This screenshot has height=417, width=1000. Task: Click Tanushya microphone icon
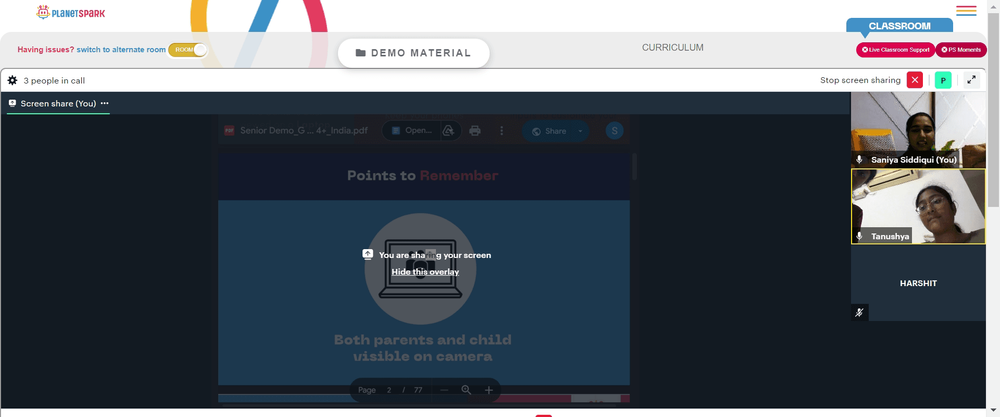coord(860,236)
